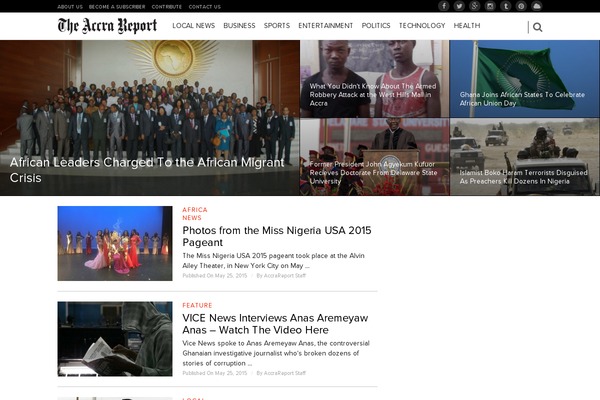Screen dimensions: 600x400
Task: Open African Union Day story
Action: pyautogui.click(x=522, y=99)
